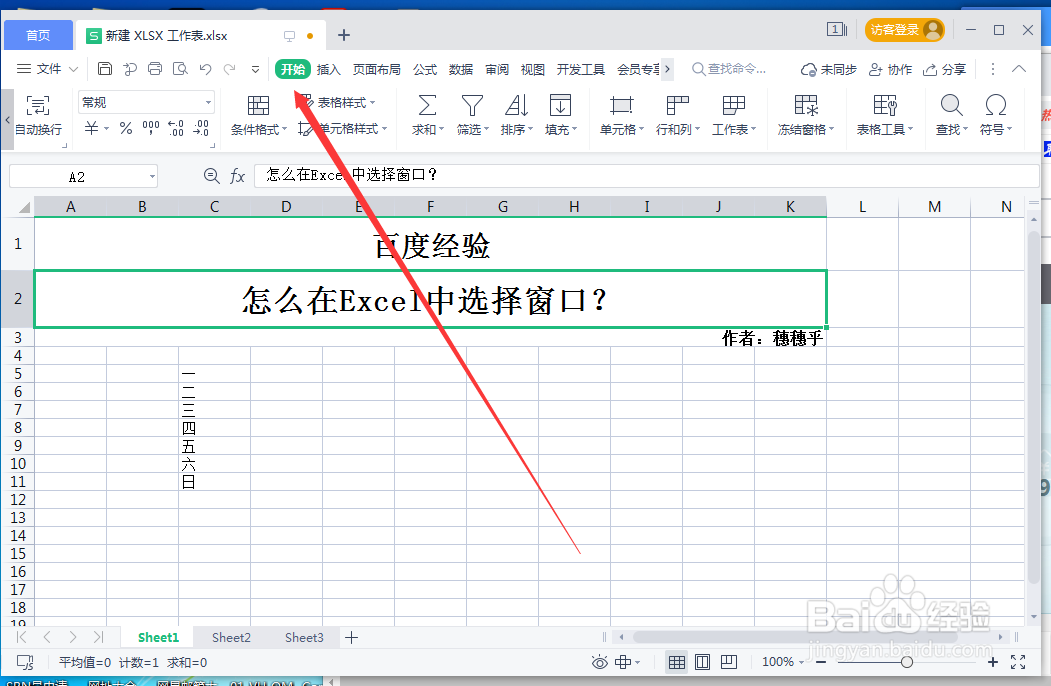
Task: Click the Print icon in quick toolbar
Action: coord(155,68)
